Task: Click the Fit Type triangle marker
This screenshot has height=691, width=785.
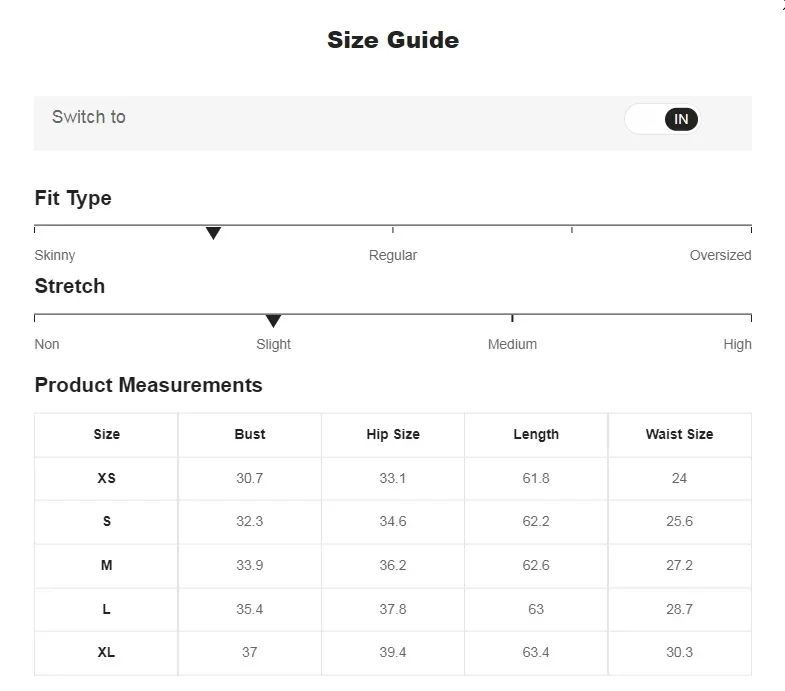Action: [213, 233]
